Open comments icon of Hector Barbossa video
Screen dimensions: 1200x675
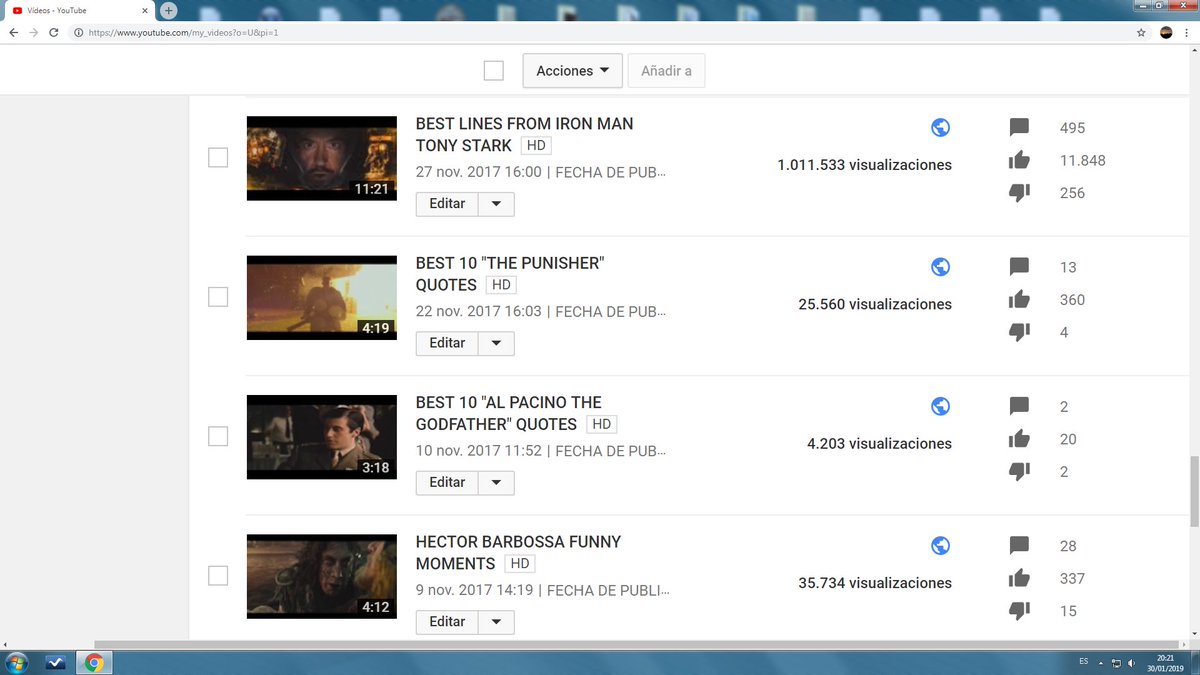pyautogui.click(x=1019, y=546)
